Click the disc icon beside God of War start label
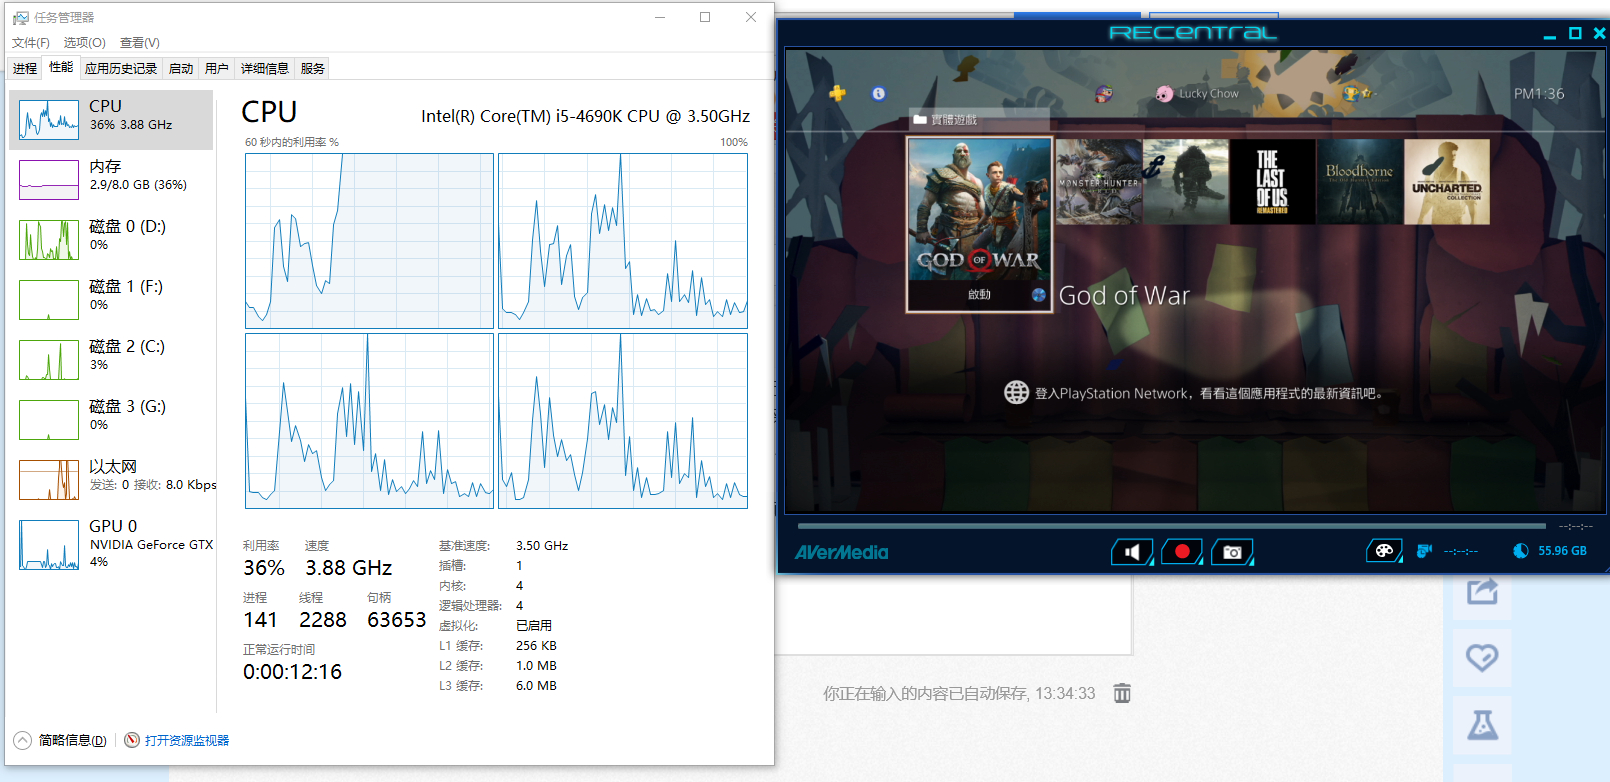Screen dimensions: 1610x782 point(1038,295)
